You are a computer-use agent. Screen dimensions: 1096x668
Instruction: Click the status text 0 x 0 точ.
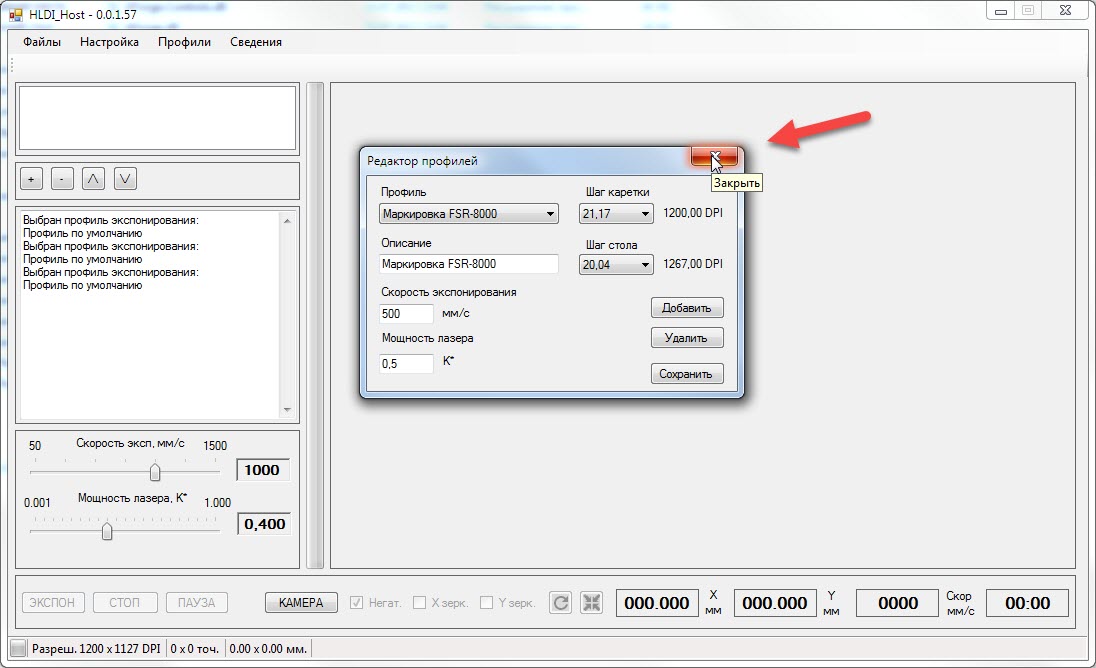point(194,648)
